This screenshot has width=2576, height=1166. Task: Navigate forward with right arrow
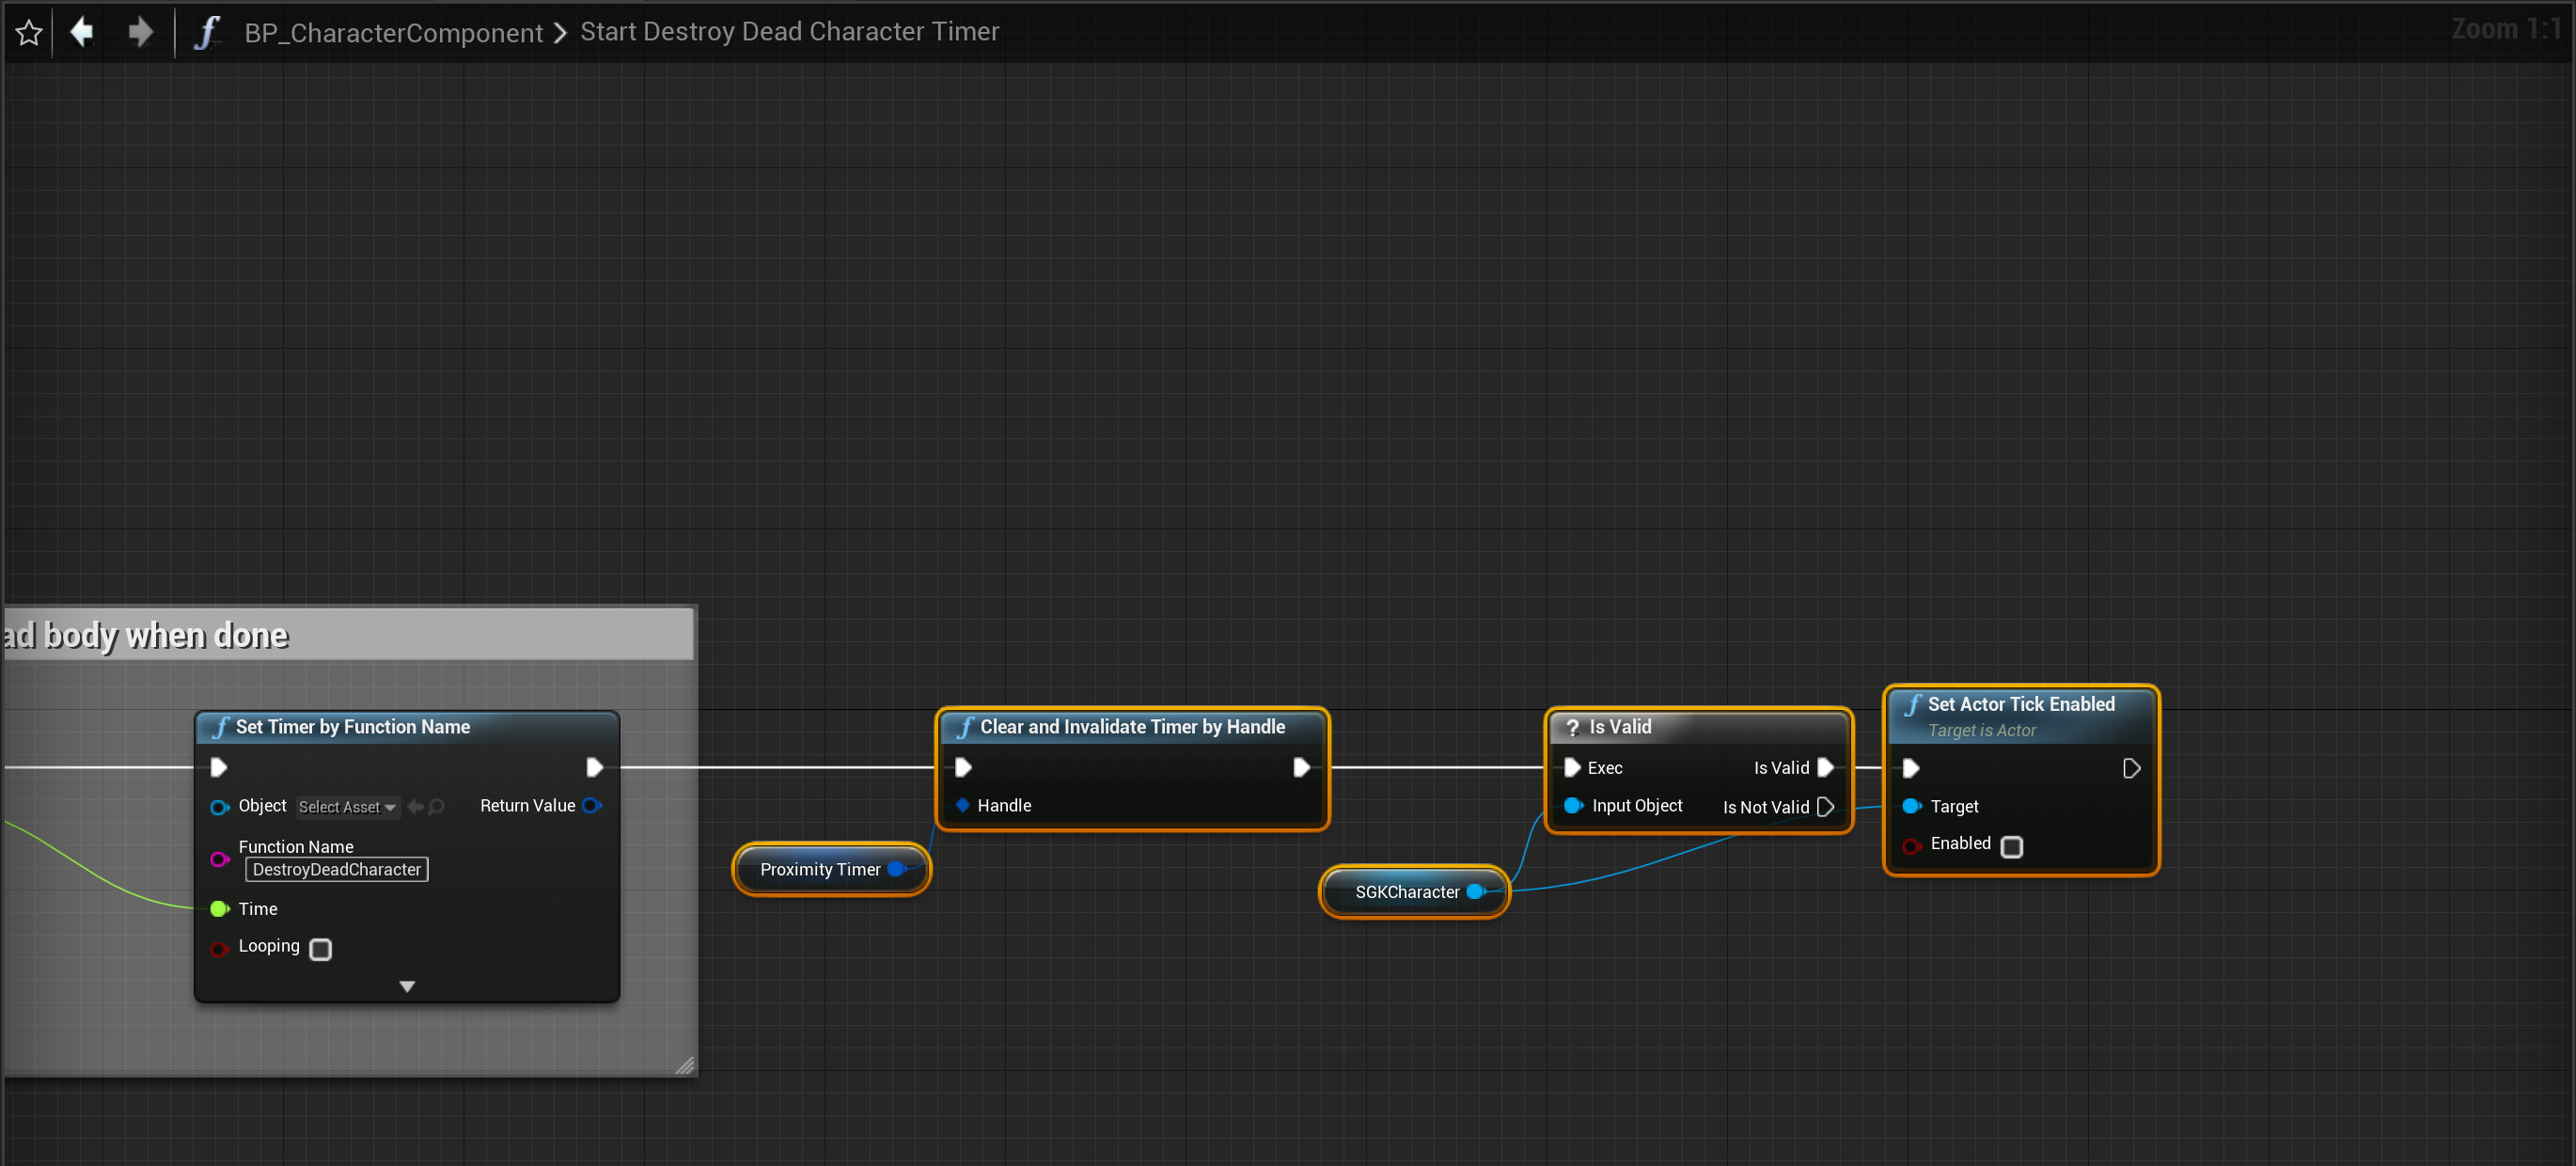click(x=140, y=32)
